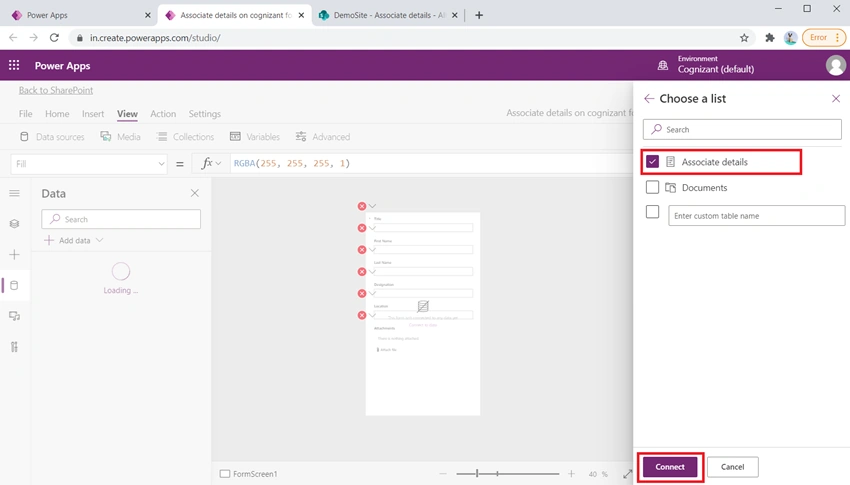
Task: Reload the browser page
Action: coord(54,38)
